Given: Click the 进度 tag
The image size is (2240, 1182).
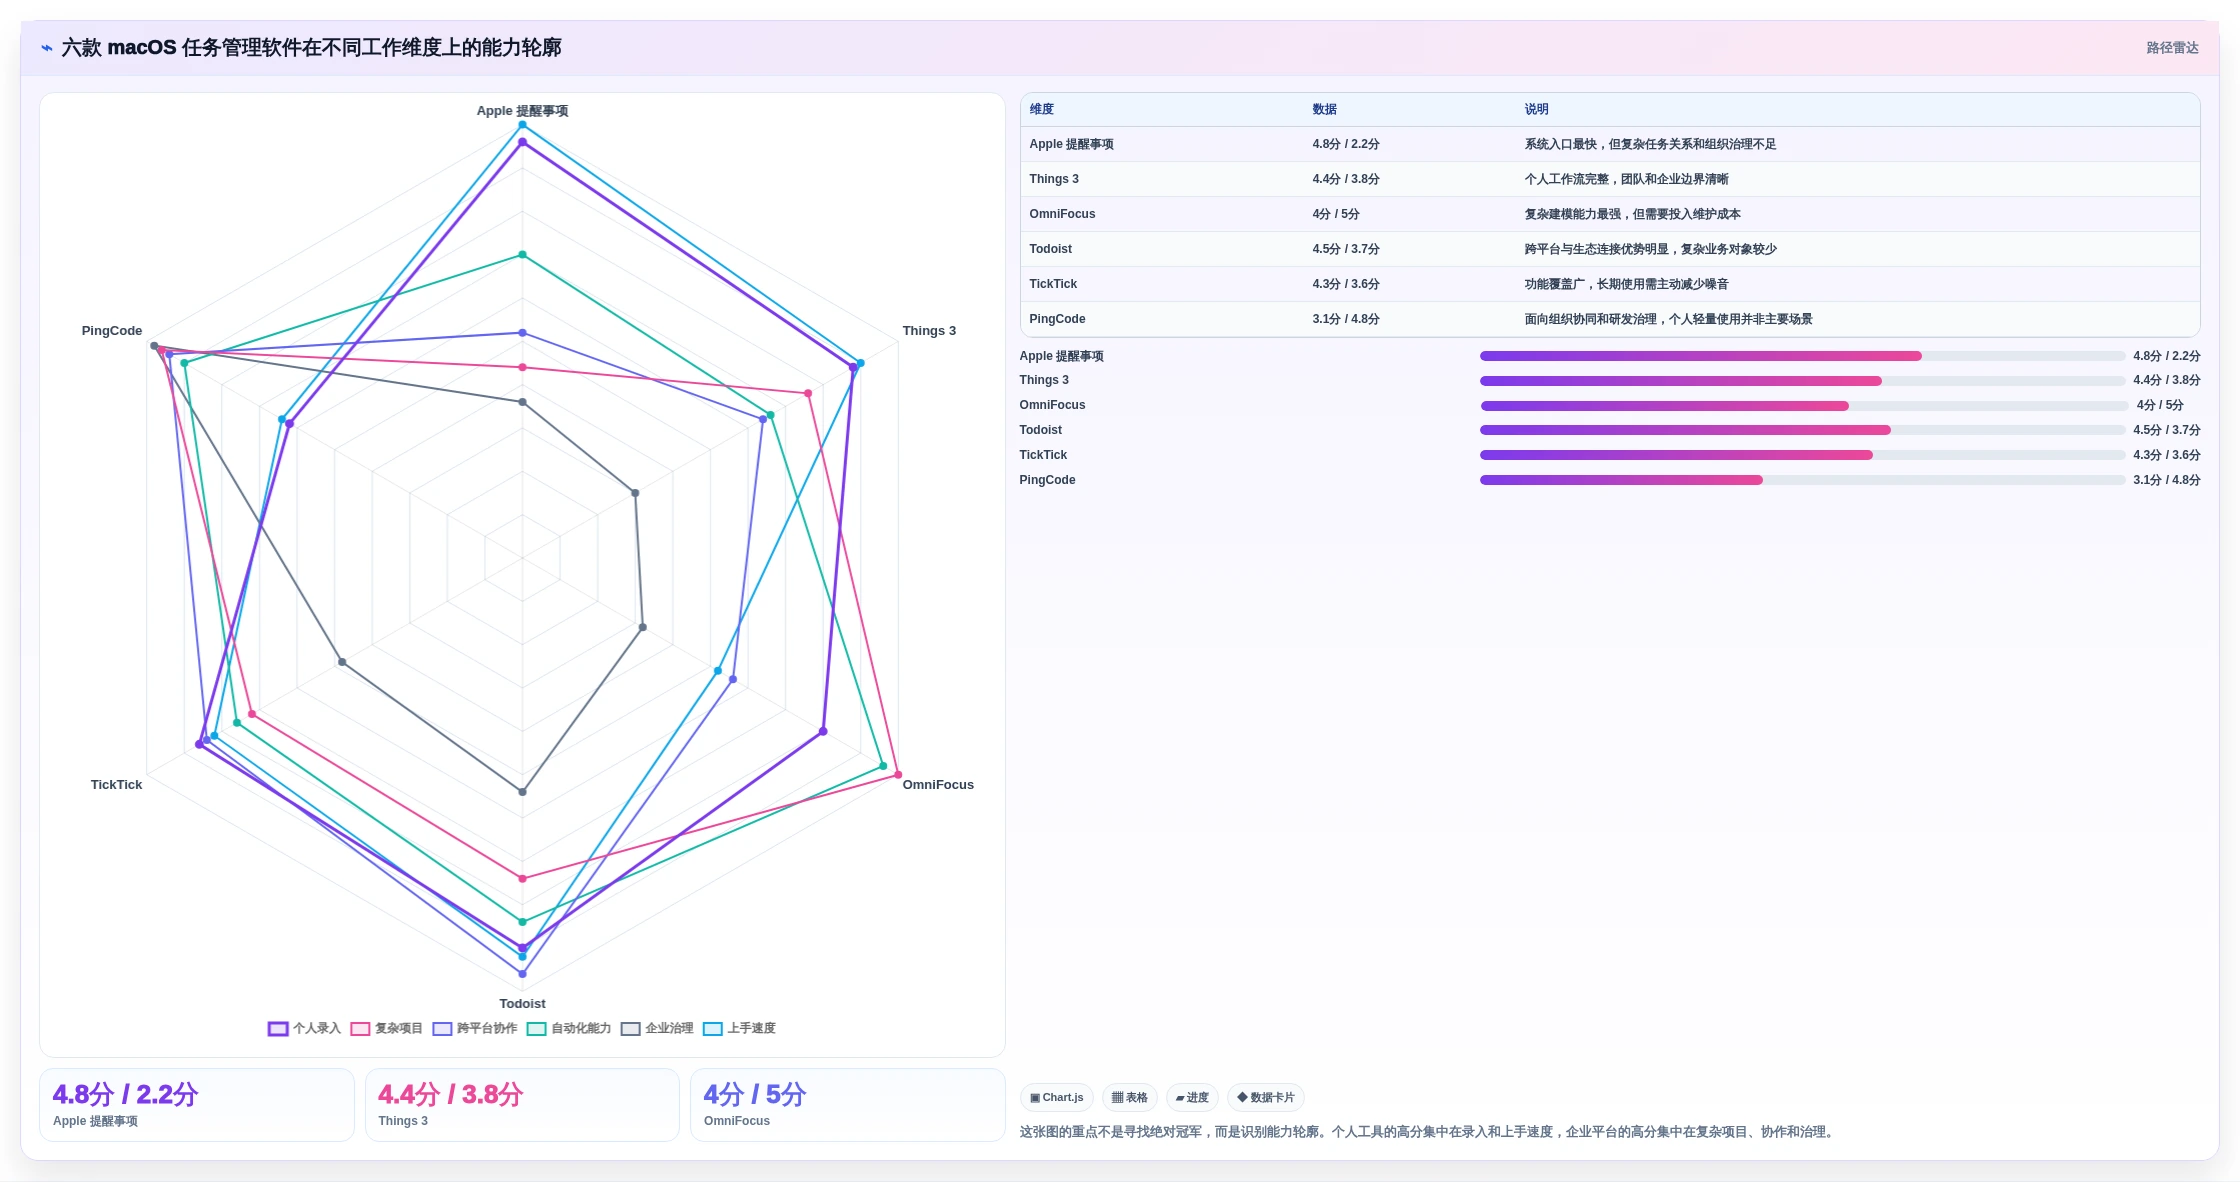Looking at the screenshot, I should [x=1192, y=1097].
